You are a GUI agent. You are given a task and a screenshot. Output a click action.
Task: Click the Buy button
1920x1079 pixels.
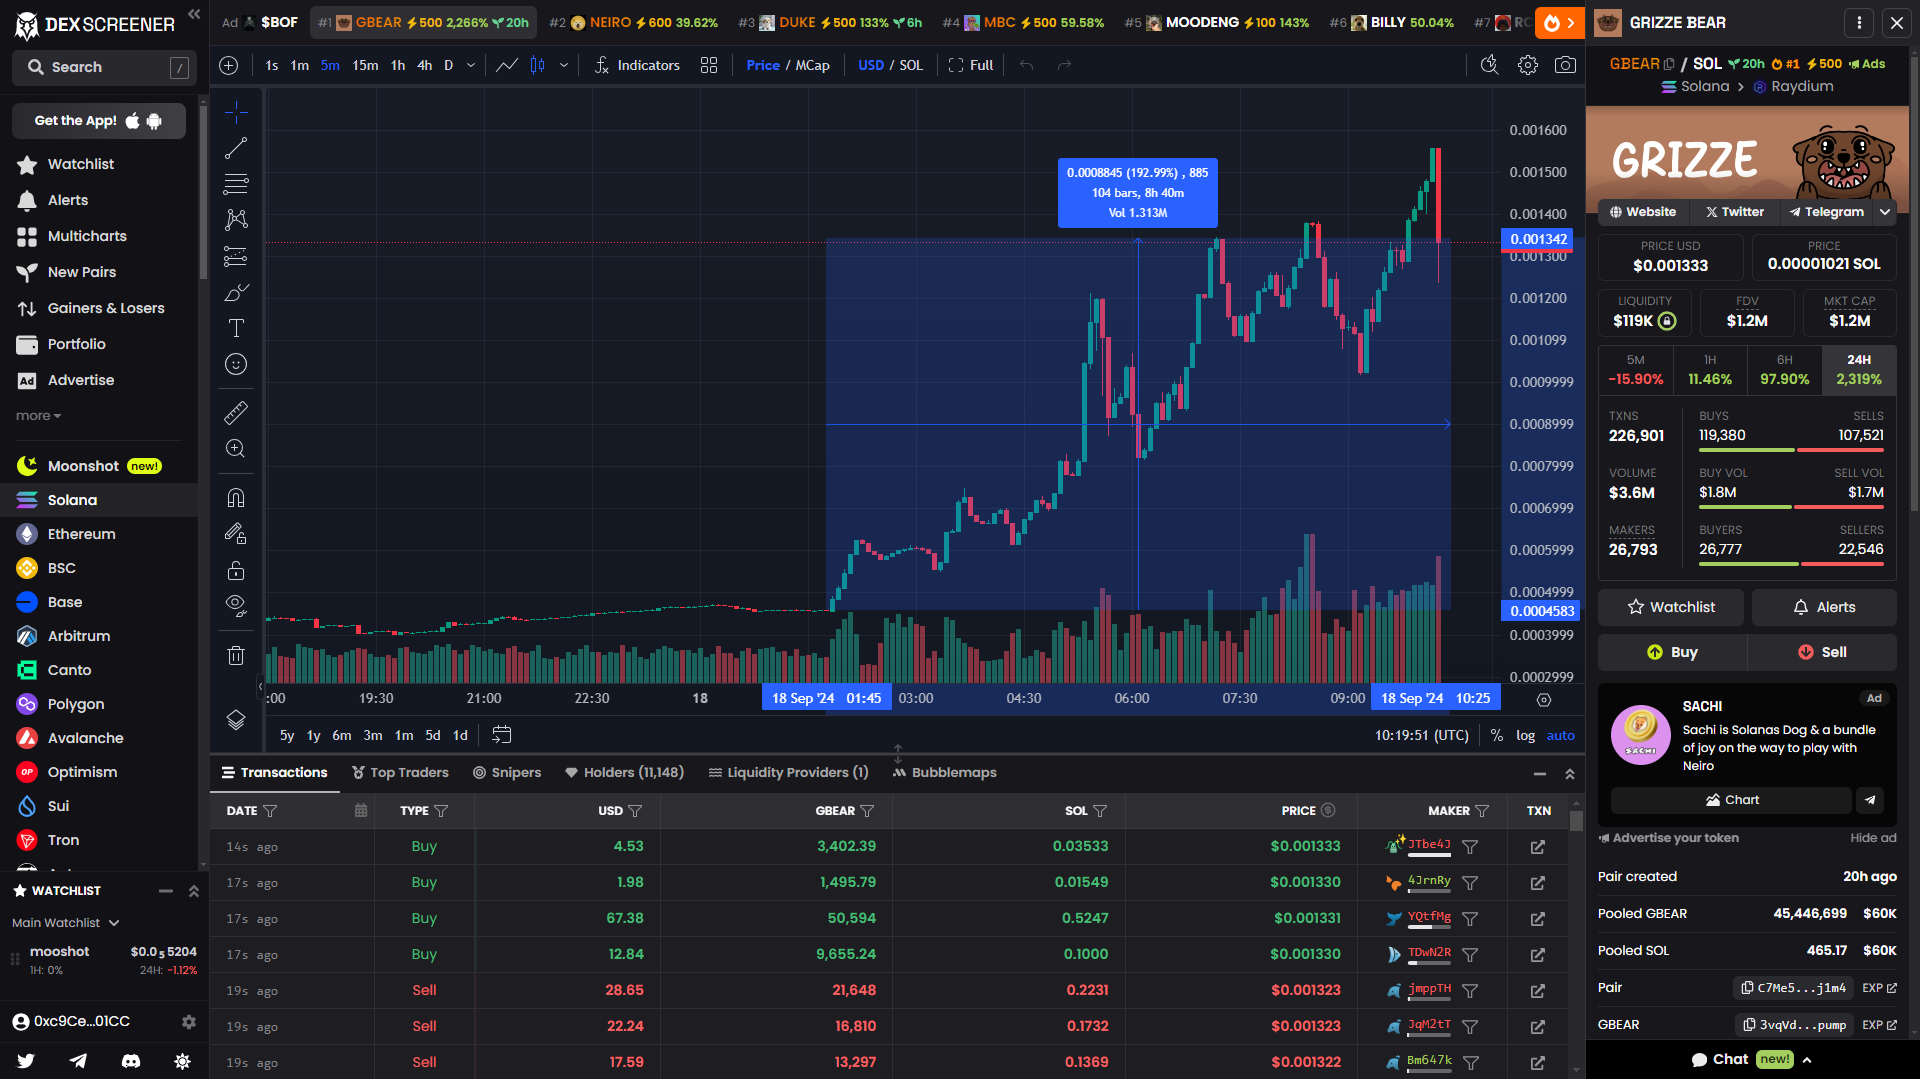1672,652
